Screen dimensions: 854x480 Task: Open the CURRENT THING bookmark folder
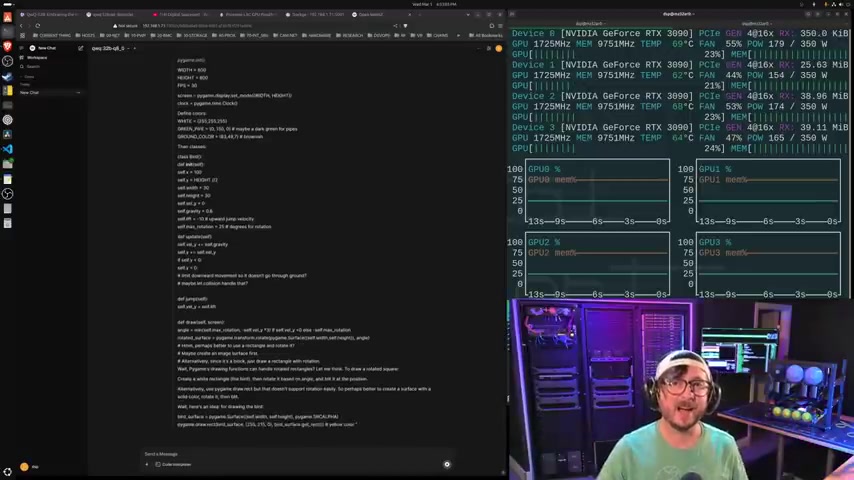point(52,35)
